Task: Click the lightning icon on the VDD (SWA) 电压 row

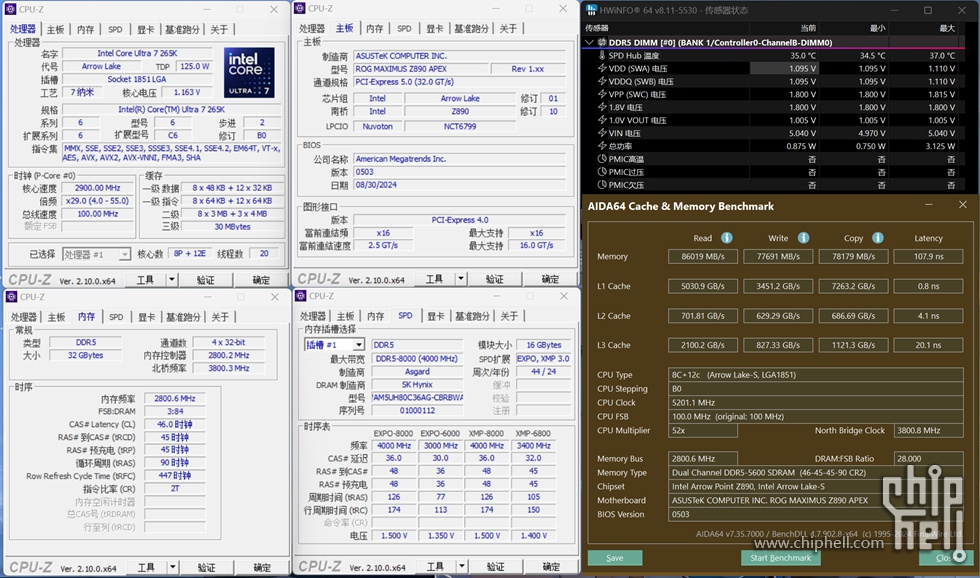Action: click(602, 68)
